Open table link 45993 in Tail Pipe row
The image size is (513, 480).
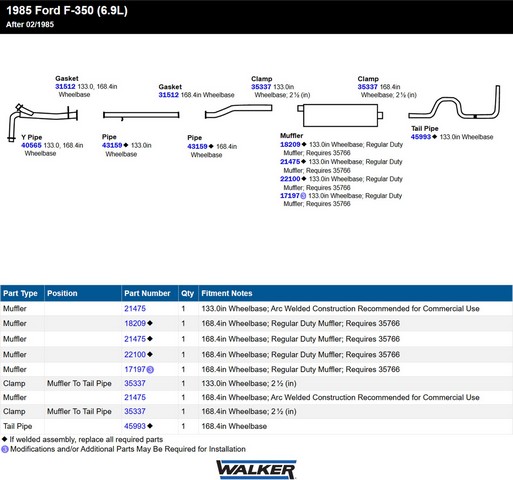(x=135, y=426)
